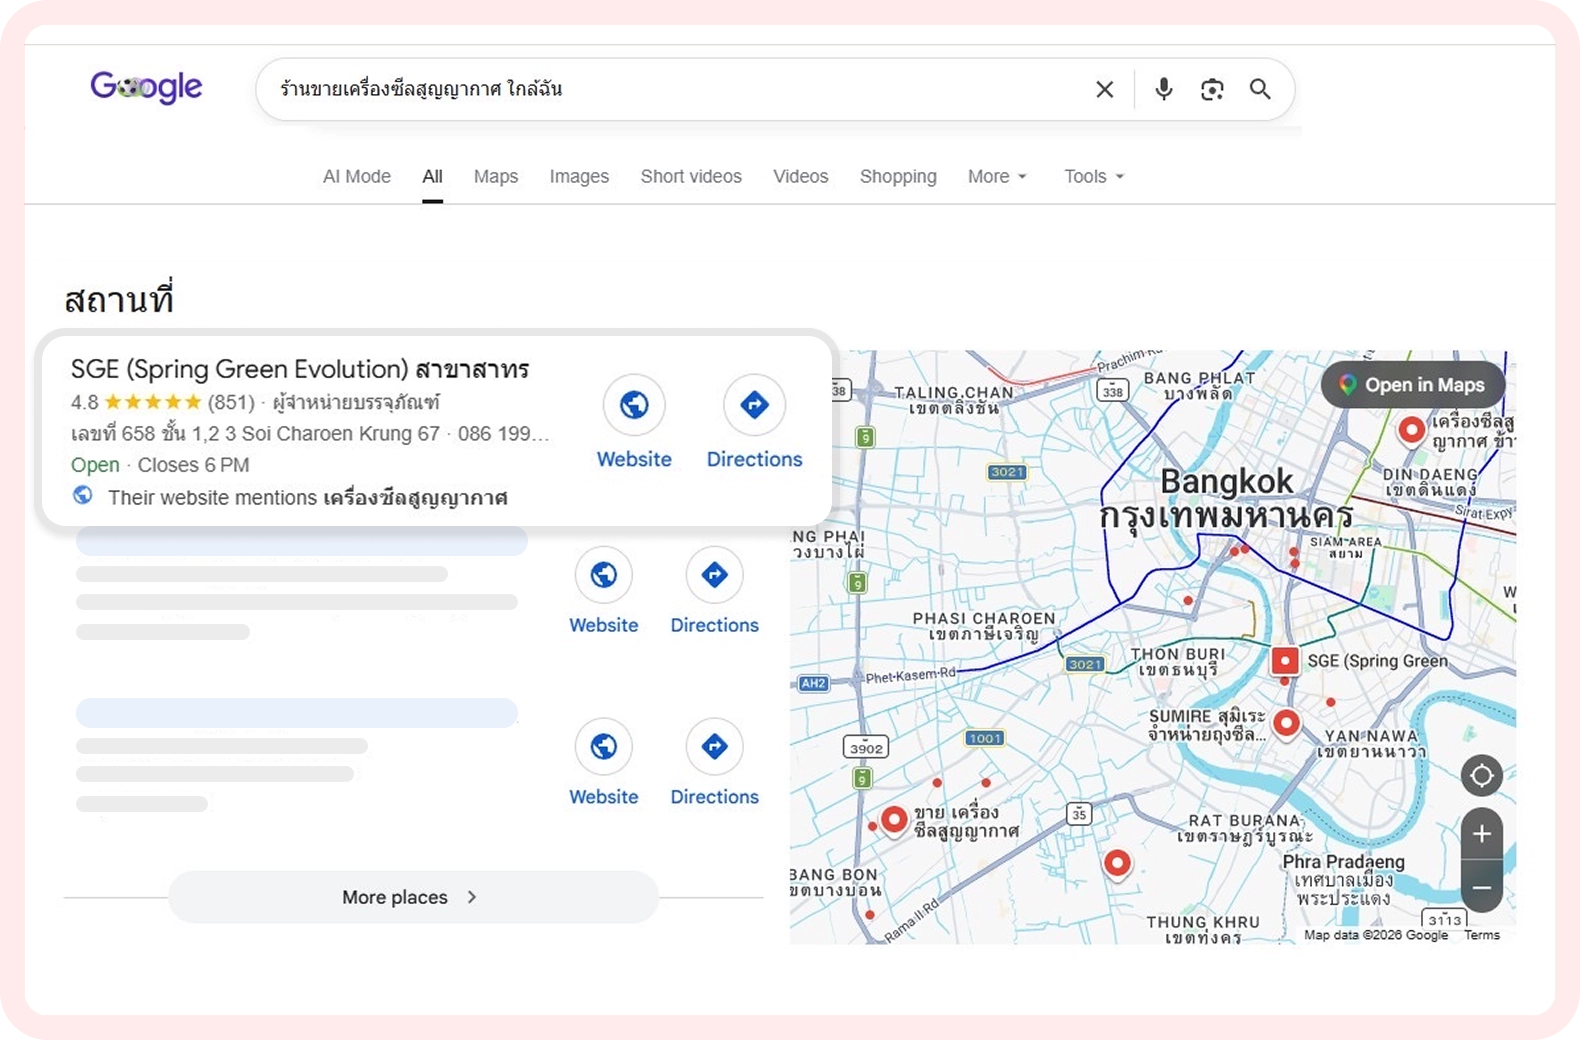
Task: Click the map pin near Din Daeng
Action: (1411, 430)
